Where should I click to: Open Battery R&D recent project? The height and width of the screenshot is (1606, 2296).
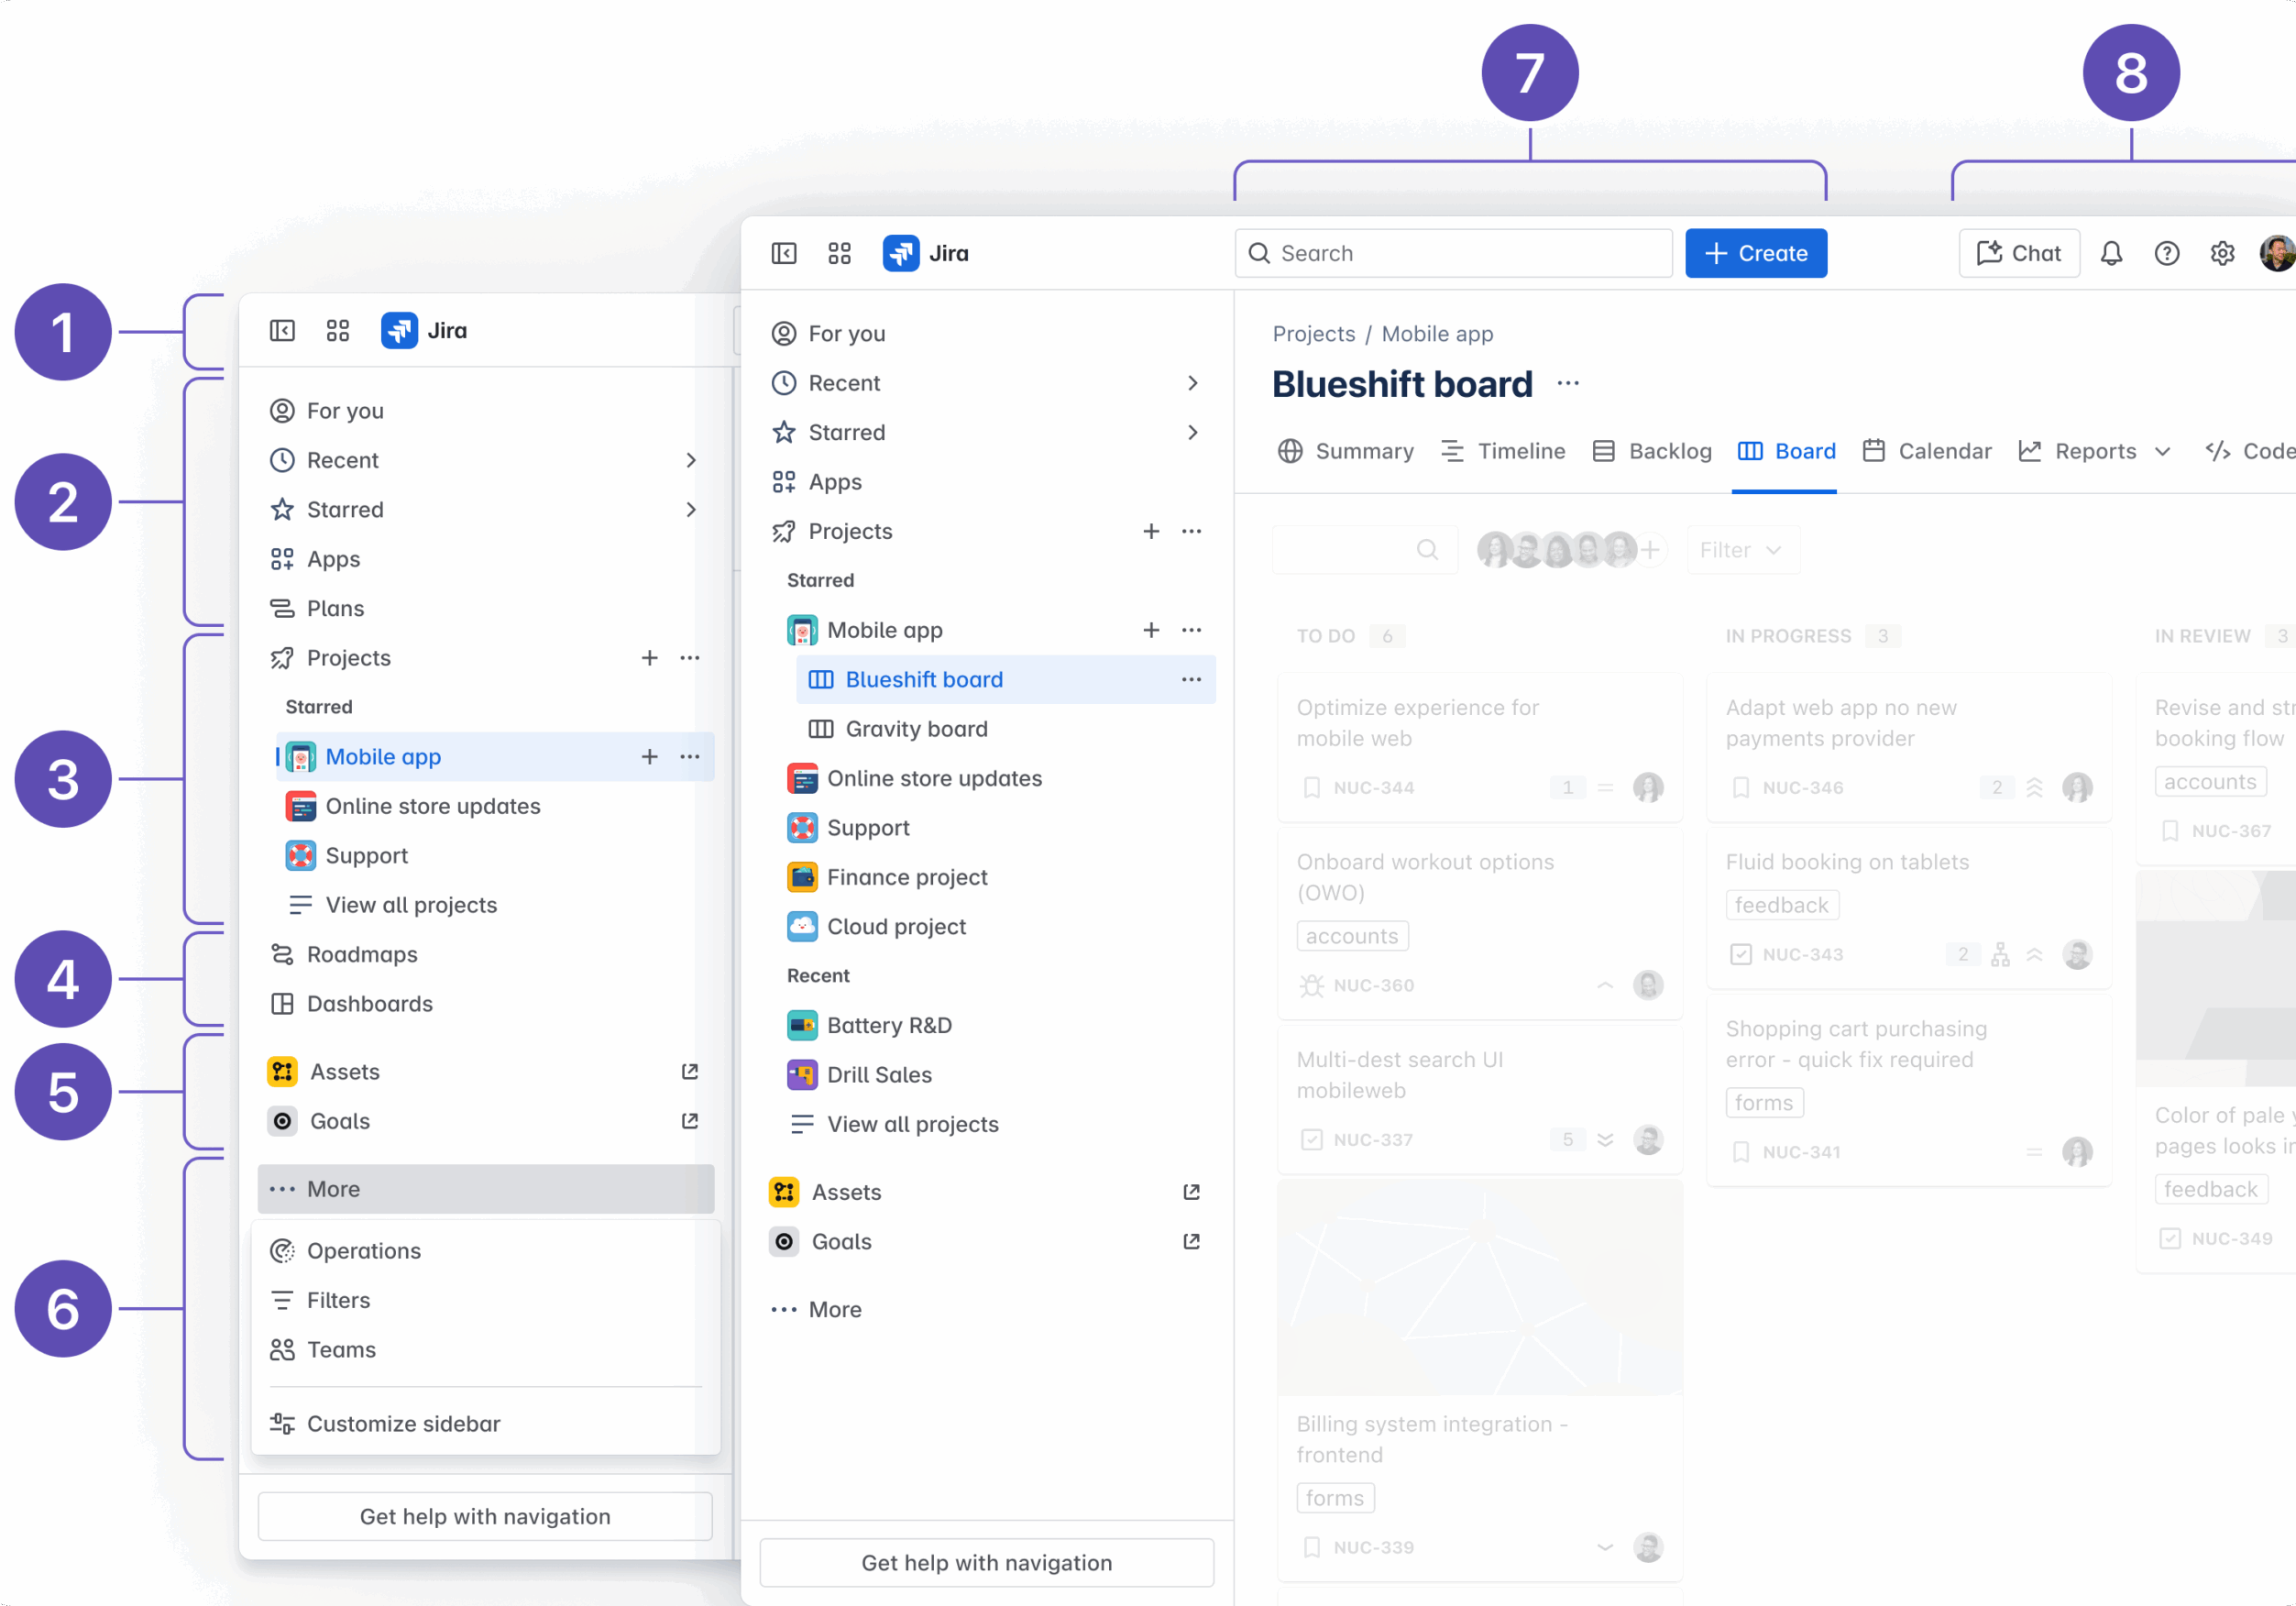coord(996,1025)
